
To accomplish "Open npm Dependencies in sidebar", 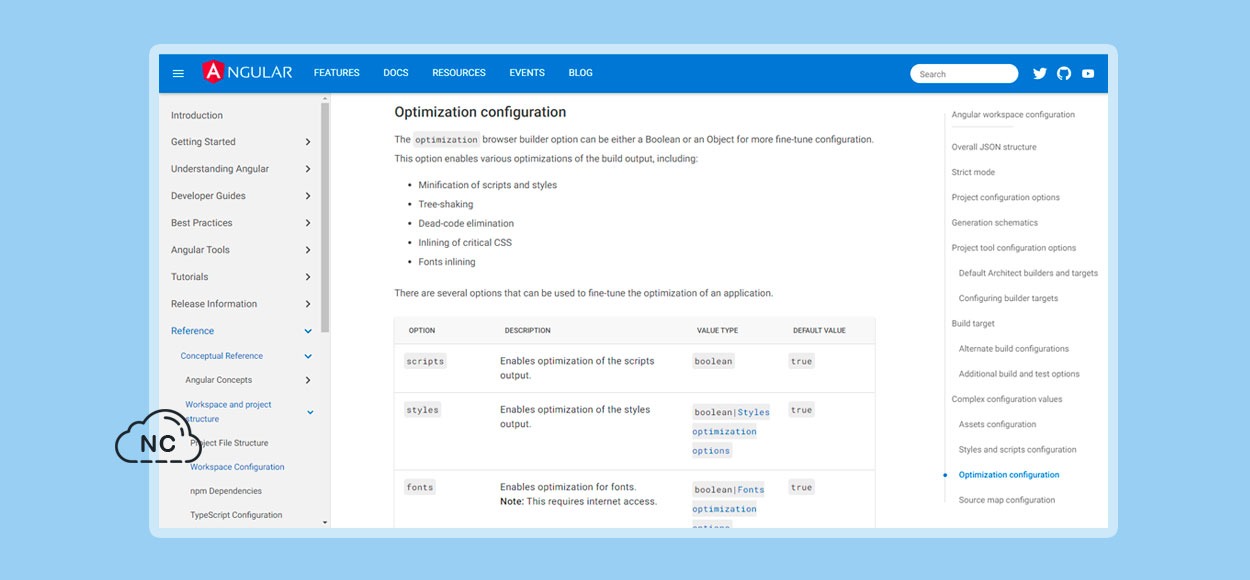I will point(226,491).
